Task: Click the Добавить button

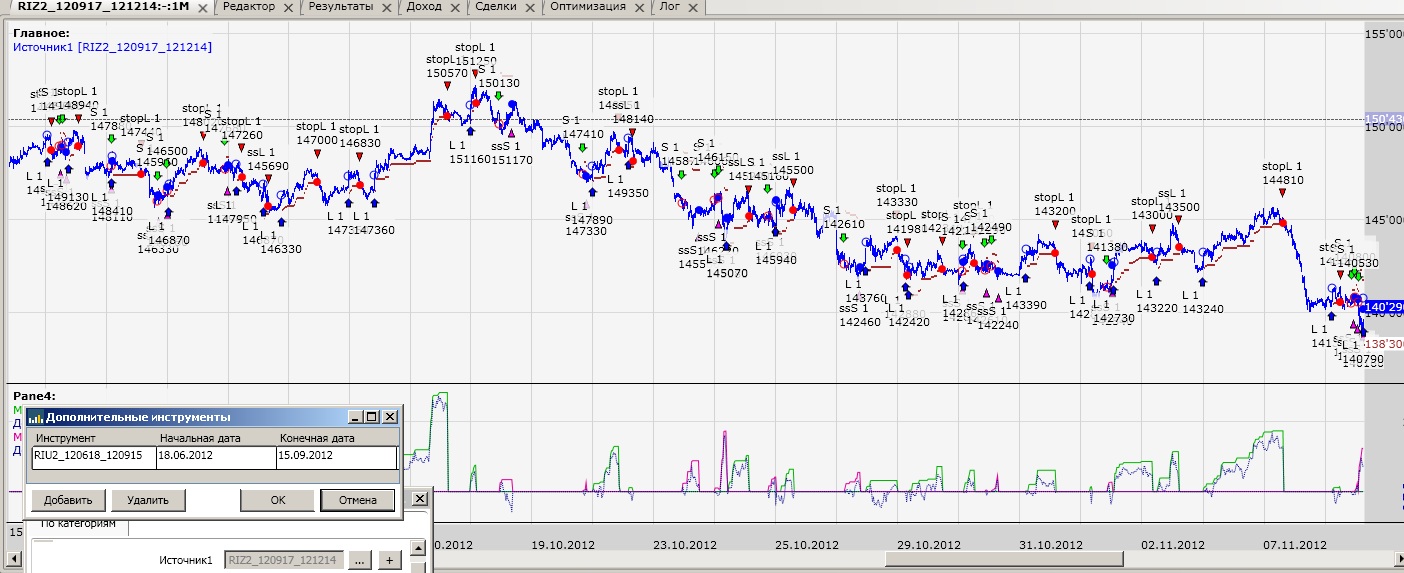Action: [x=68, y=500]
